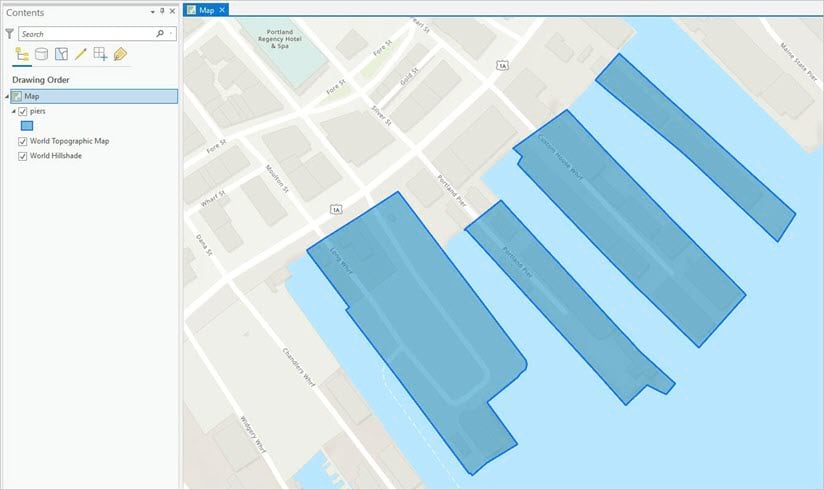Image resolution: width=824 pixels, height=490 pixels.
Task: Click the Maine State Pier label
Action: 799,62
